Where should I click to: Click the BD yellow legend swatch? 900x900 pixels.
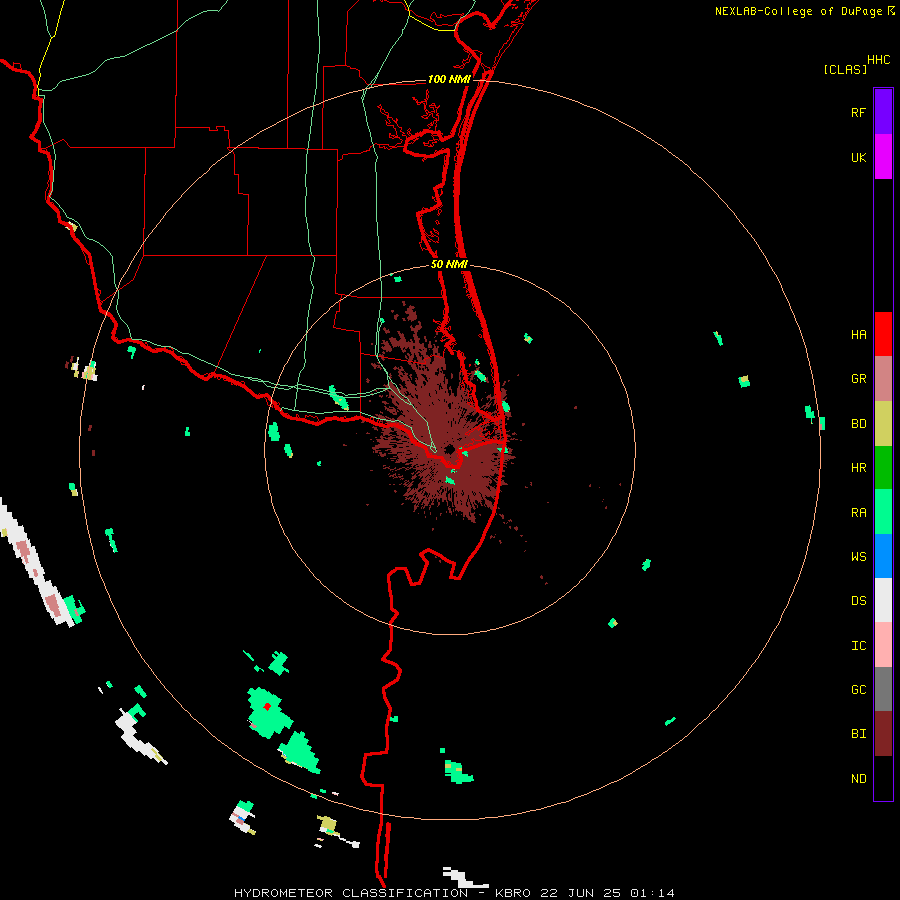(883, 423)
